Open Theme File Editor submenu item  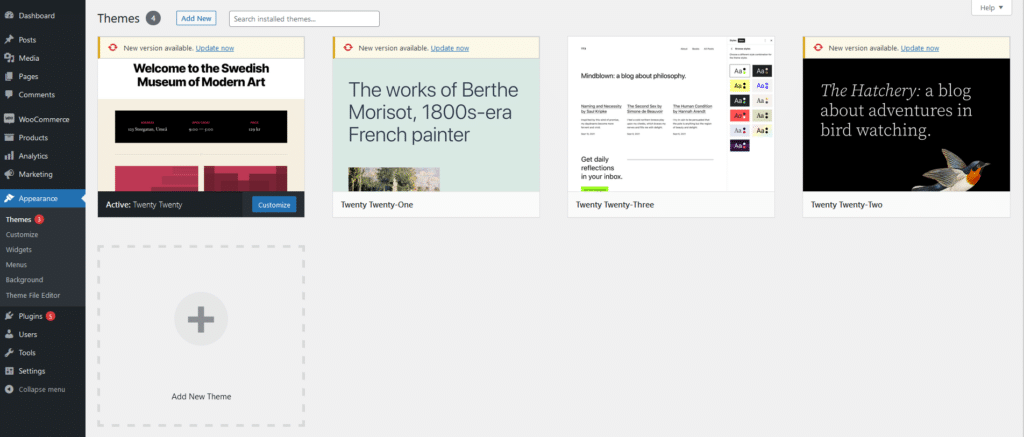(x=33, y=295)
